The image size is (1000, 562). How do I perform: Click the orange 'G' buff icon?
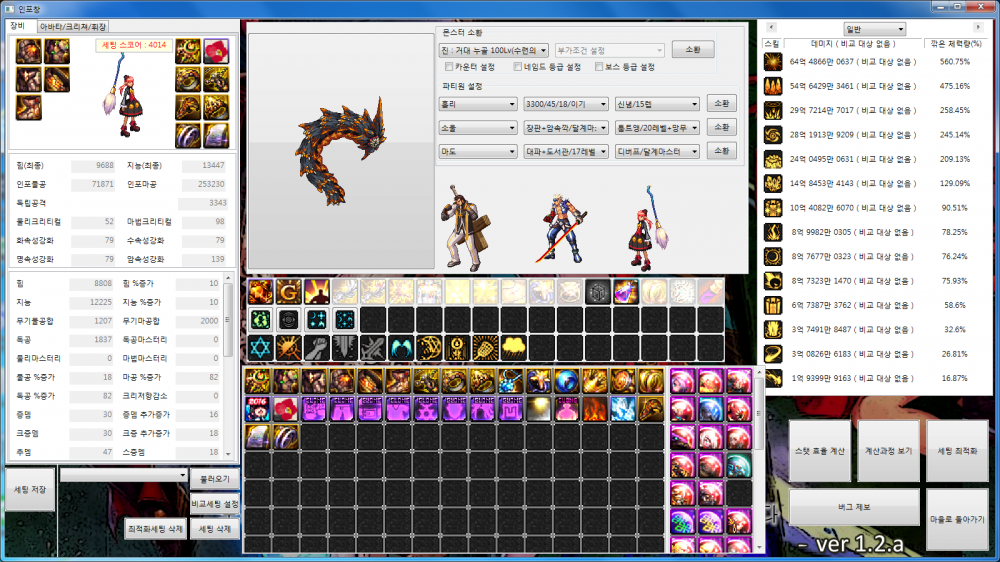pos(288,292)
